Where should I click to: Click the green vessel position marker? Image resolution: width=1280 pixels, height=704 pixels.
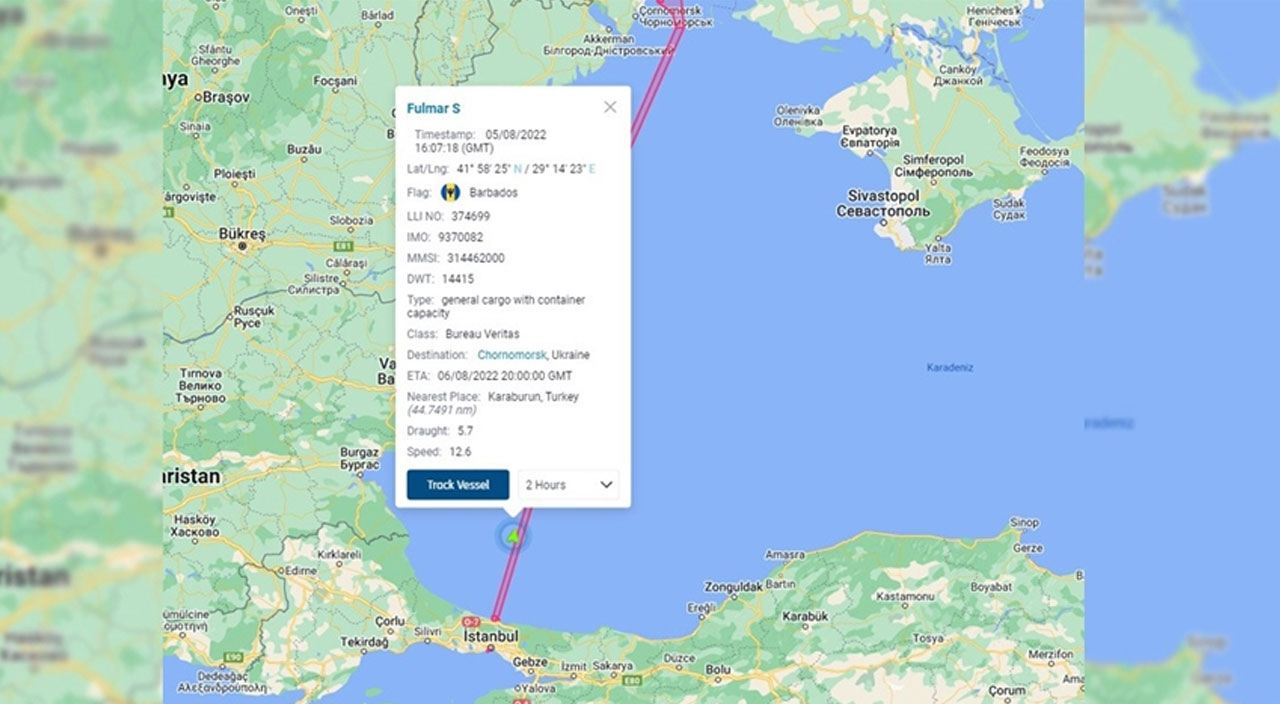513,536
